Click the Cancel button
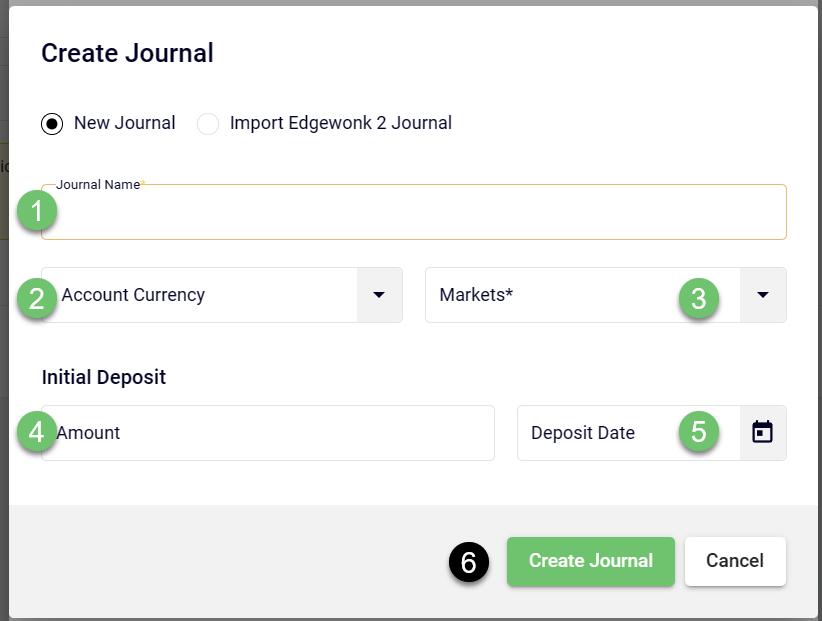 [735, 561]
